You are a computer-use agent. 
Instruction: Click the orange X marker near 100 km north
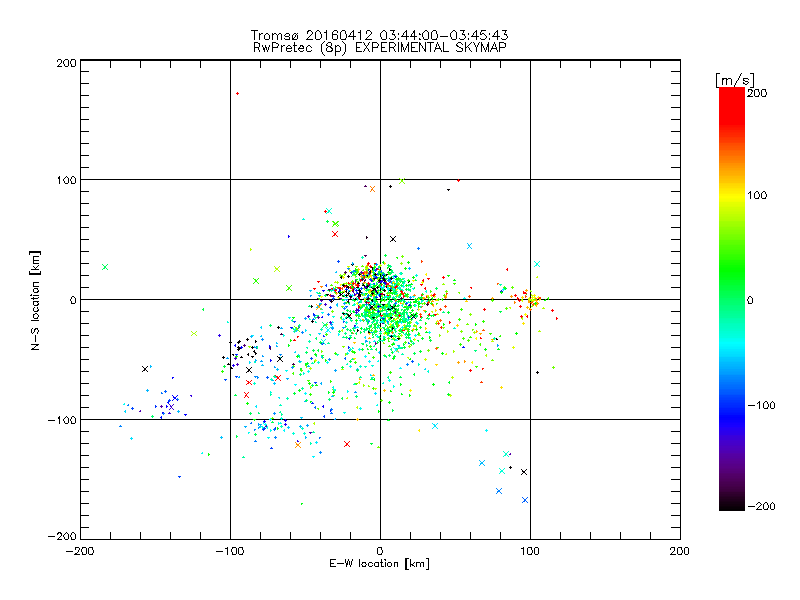[372, 189]
